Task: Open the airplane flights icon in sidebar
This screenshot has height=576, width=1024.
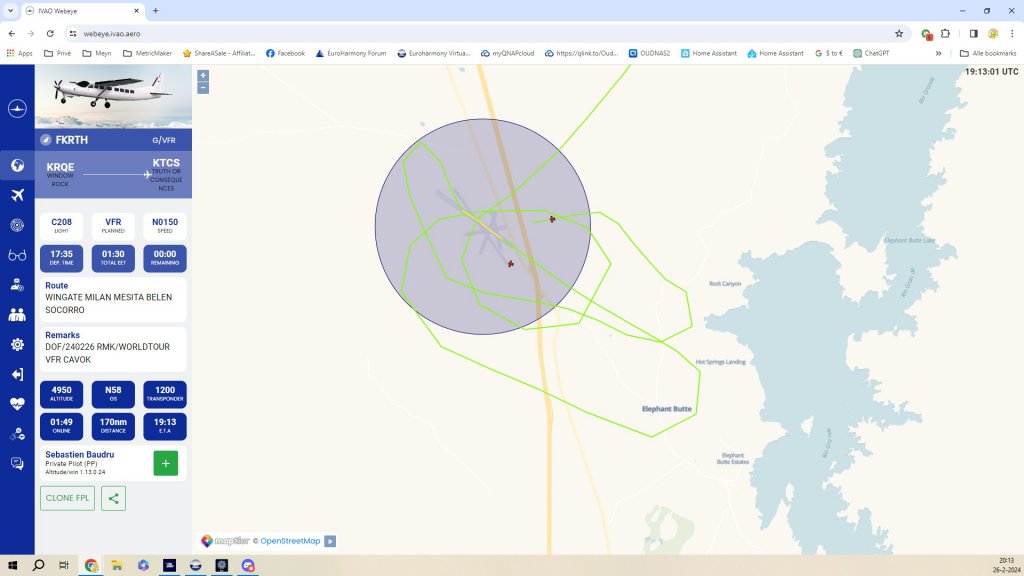Action: pyautogui.click(x=17, y=195)
